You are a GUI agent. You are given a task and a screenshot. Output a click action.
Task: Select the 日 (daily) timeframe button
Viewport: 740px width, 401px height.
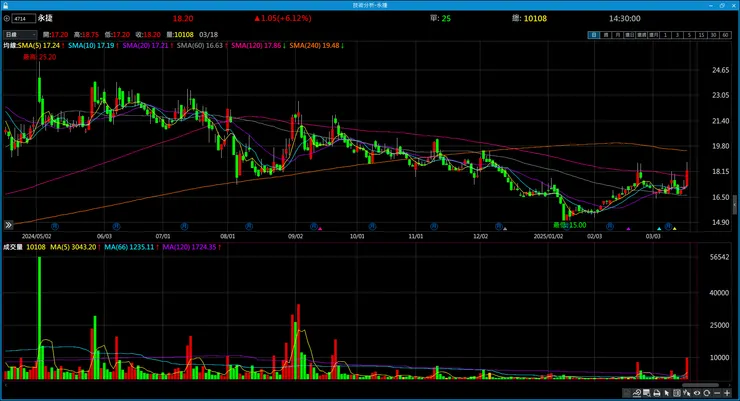(594, 35)
